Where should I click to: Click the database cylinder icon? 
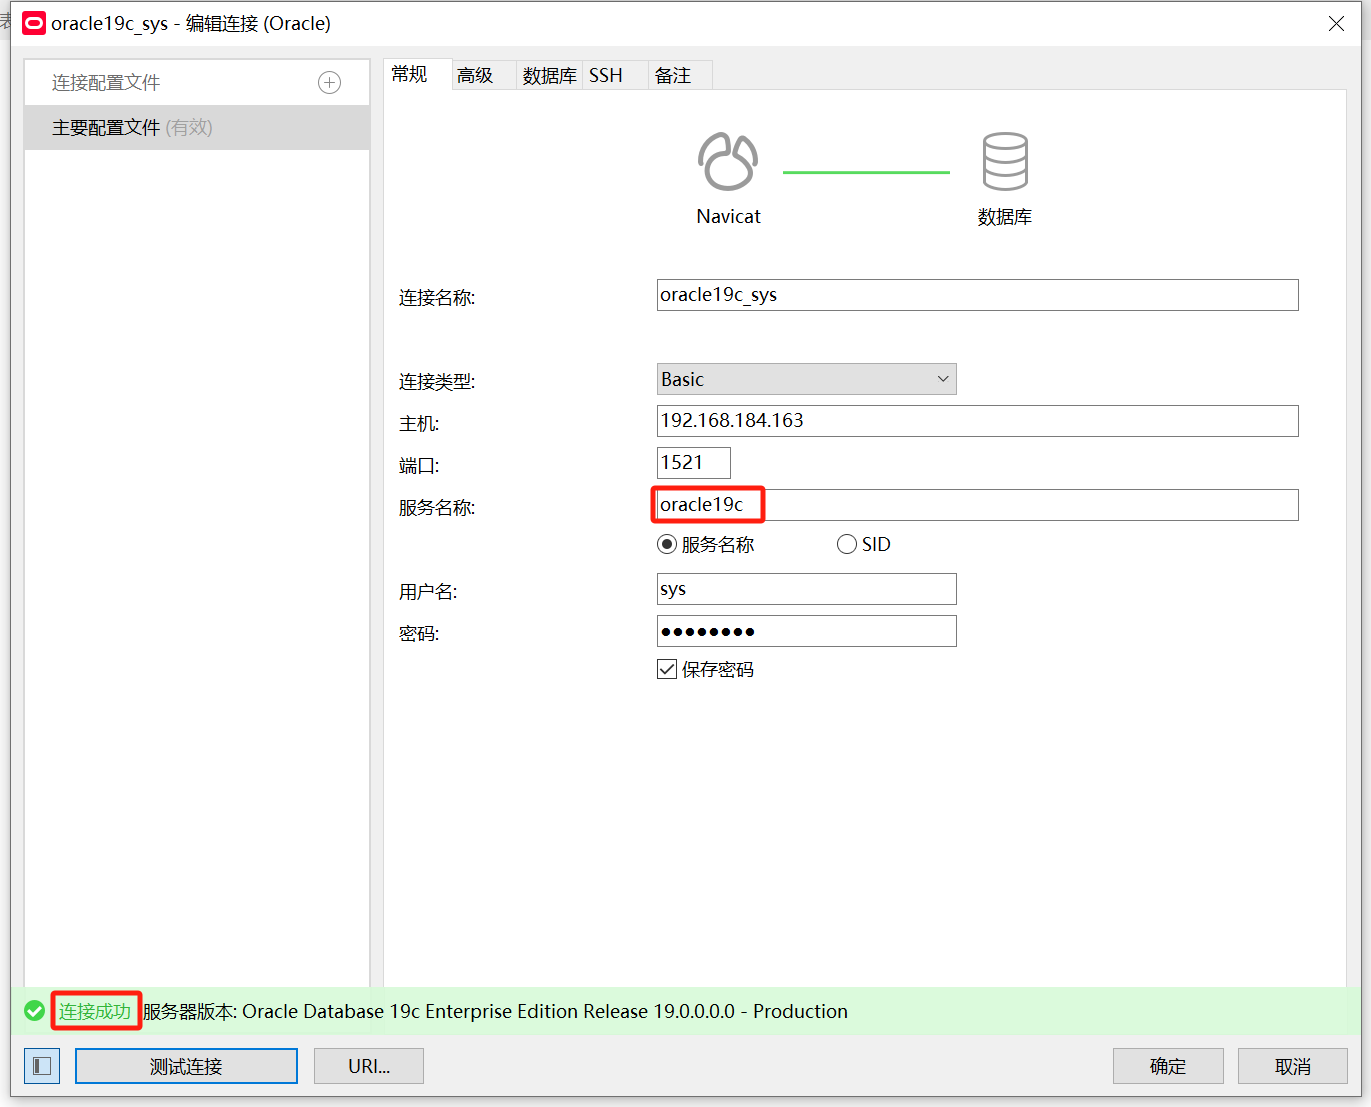1005,161
